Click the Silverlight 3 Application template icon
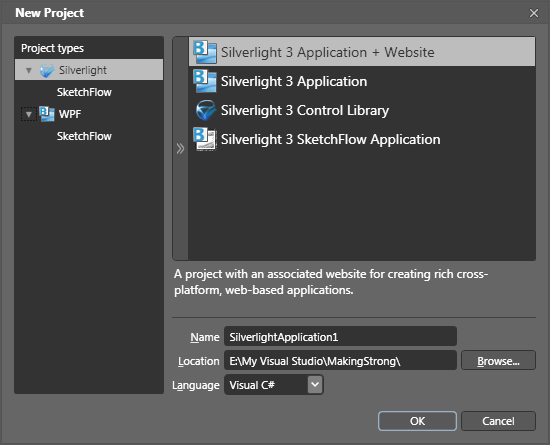The height and width of the screenshot is (445, 550). [x=205, y=81]
